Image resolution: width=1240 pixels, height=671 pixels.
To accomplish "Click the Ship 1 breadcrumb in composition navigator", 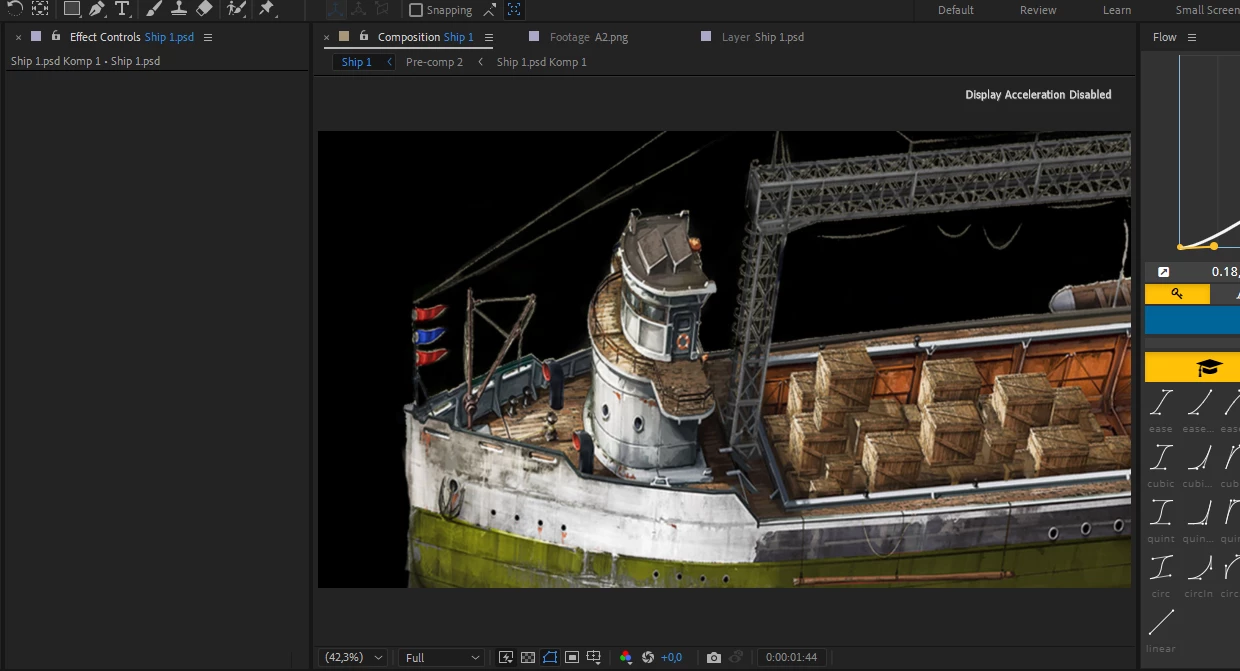I will point(356,62).
